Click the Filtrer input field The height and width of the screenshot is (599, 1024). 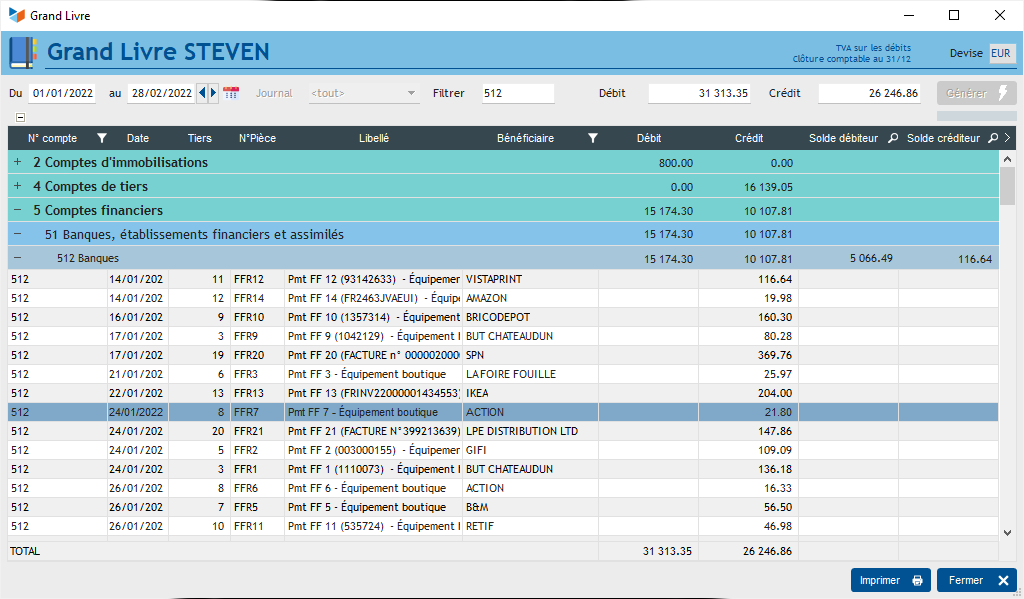coord(516,93)
